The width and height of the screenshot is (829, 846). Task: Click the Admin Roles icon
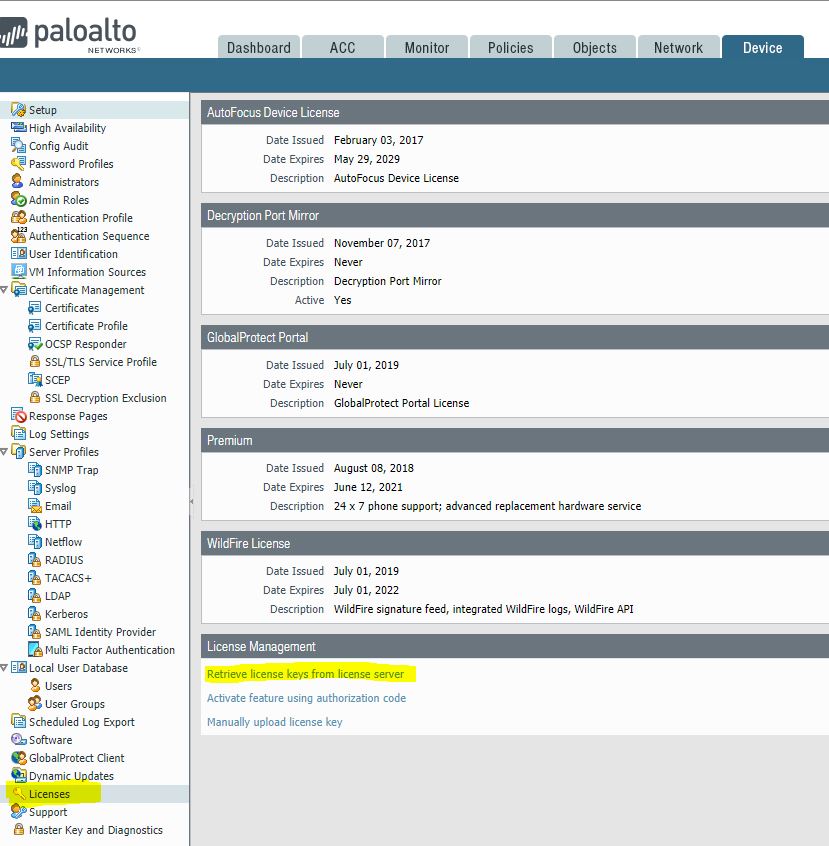tap(18, 200)
